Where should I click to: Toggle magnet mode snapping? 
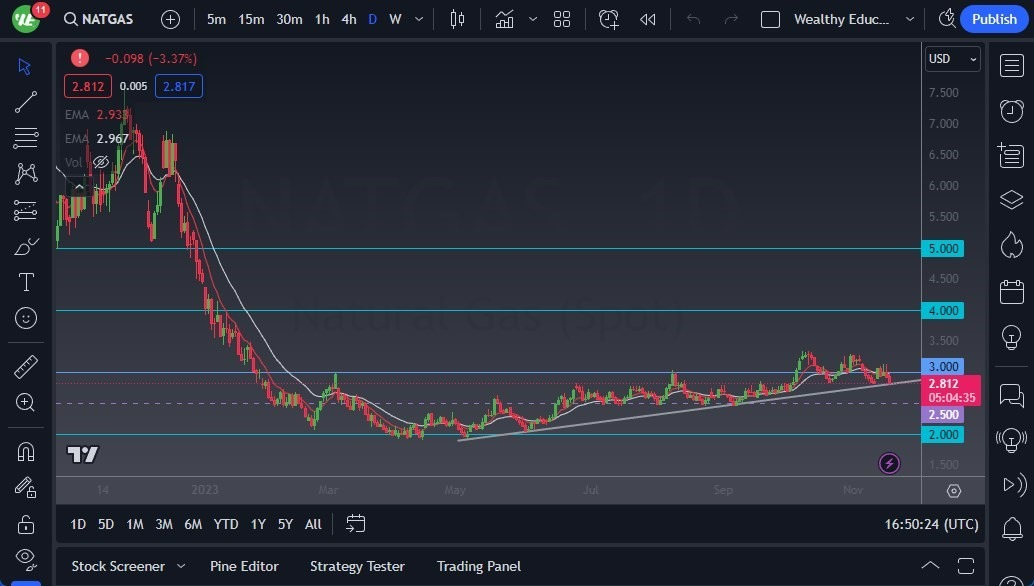tap(26, 452)
